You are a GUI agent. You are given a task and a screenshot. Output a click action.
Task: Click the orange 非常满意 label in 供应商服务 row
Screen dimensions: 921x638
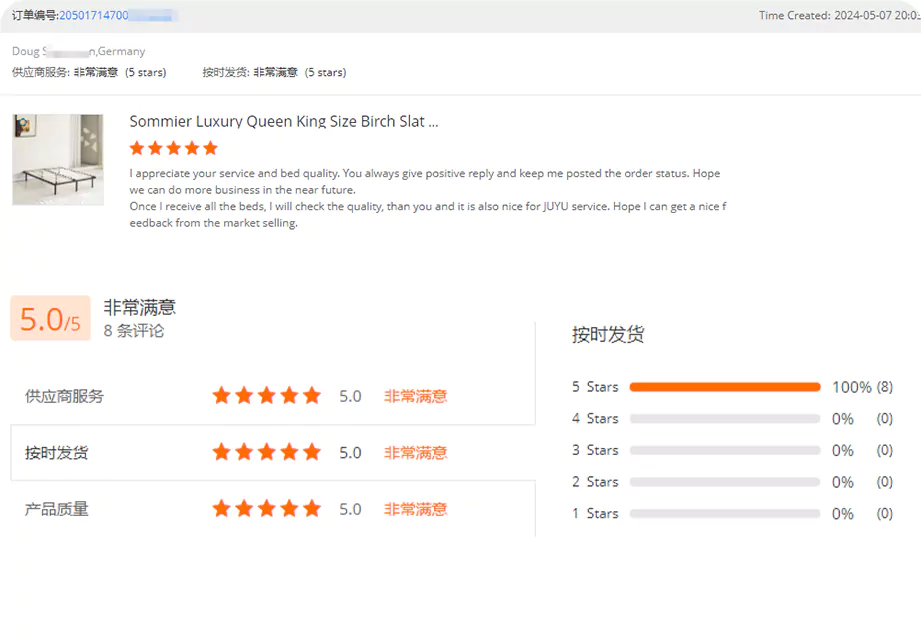[416, 397]
